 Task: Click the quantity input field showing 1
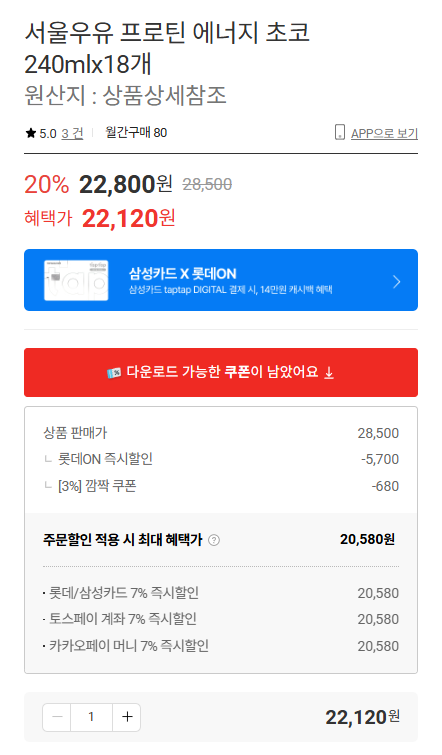91,717
